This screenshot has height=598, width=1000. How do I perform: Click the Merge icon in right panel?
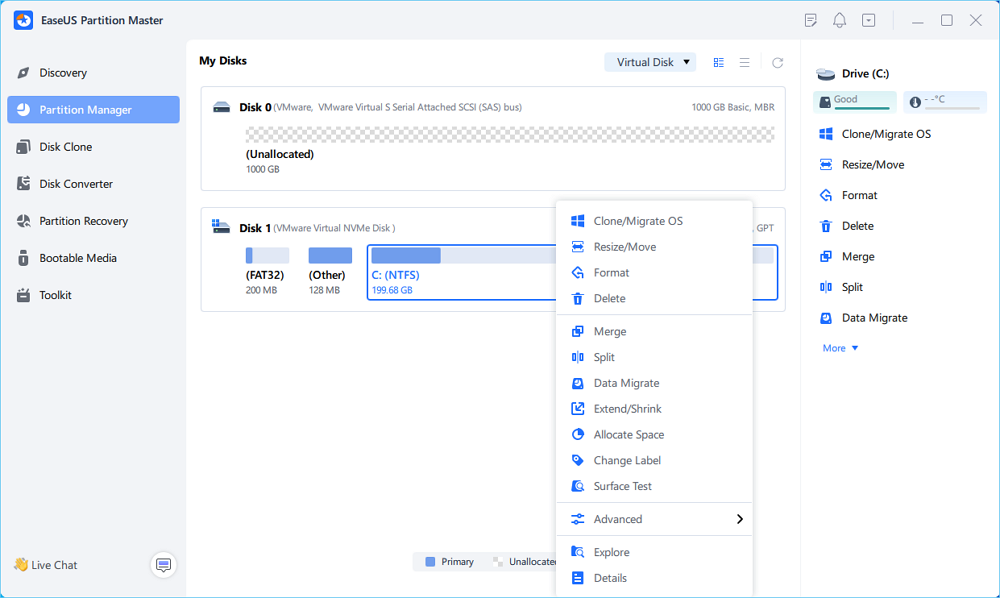tap(826, 257)
